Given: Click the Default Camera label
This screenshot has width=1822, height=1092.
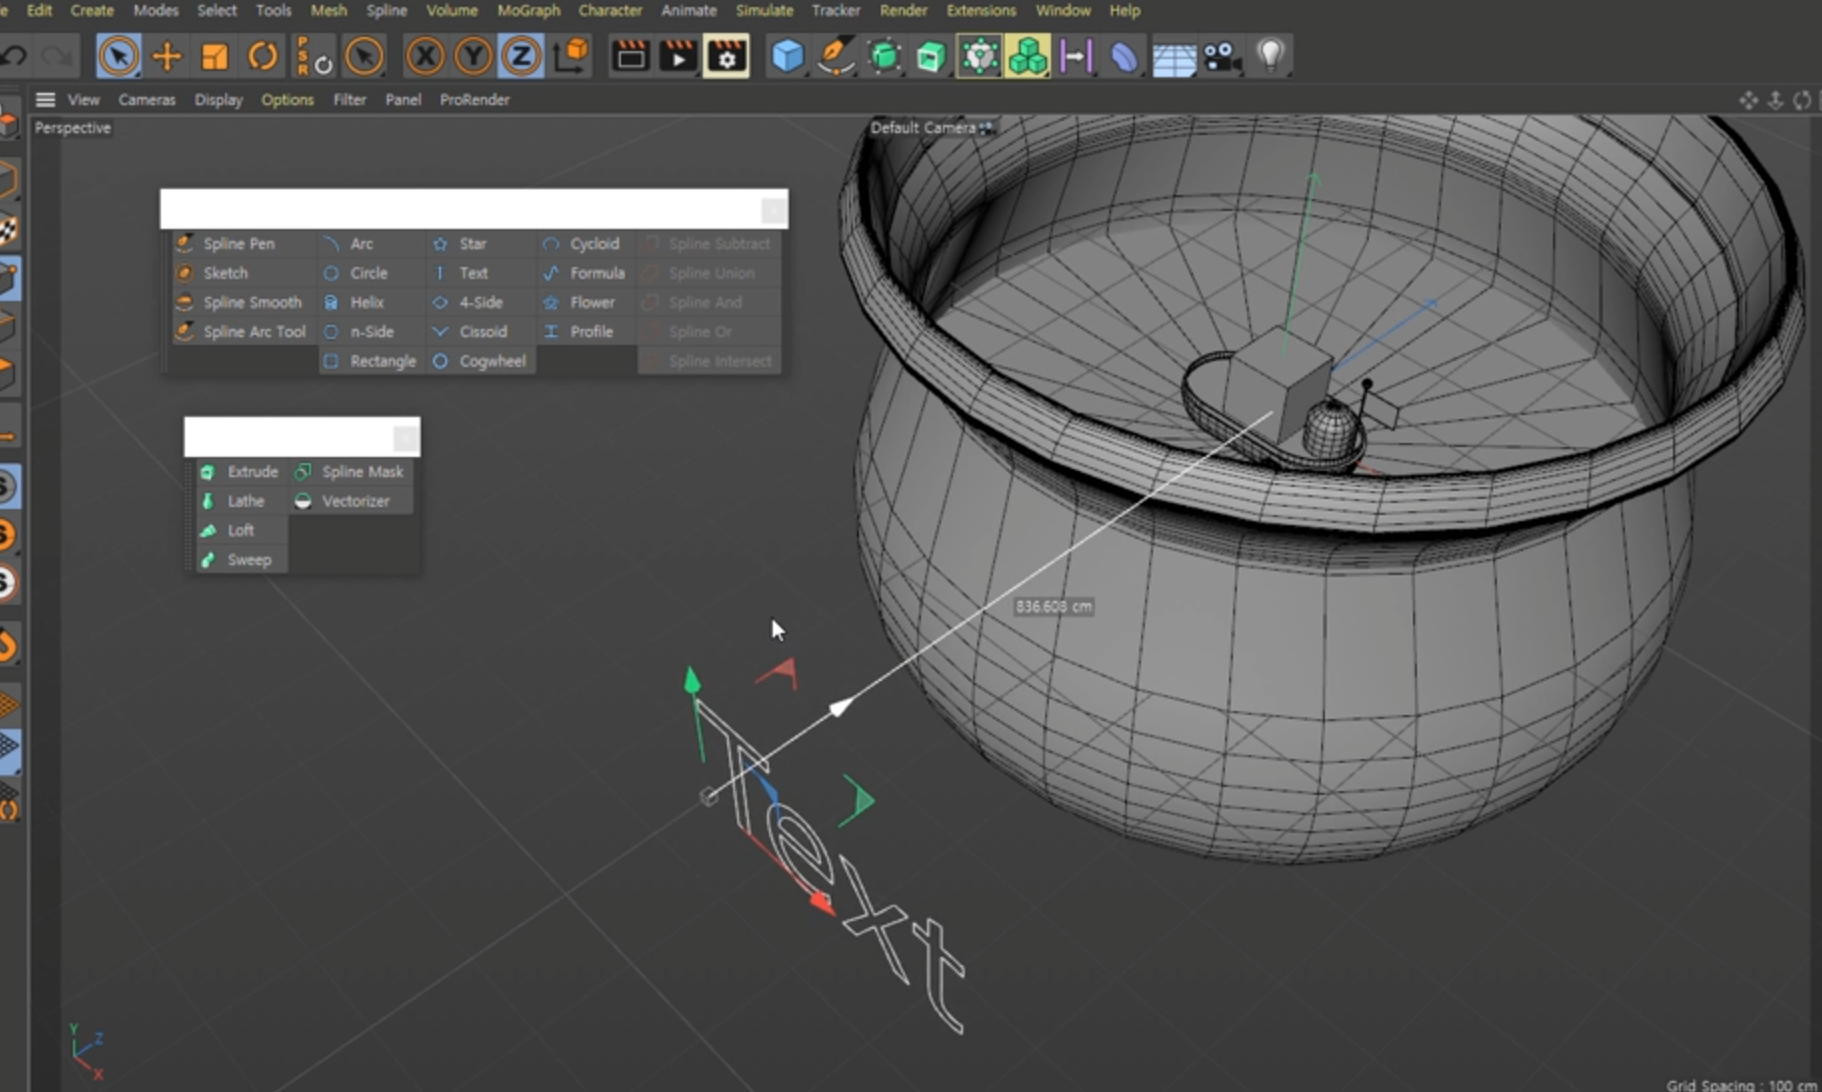Looking at the screenshot, I should point(923,127).
